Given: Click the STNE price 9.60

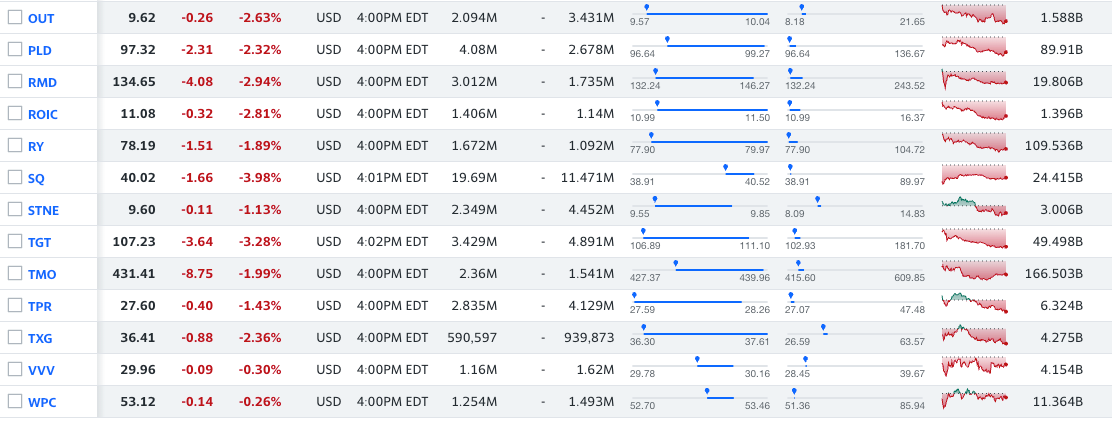Looking at the screenshot, I should tap(142, 210).
